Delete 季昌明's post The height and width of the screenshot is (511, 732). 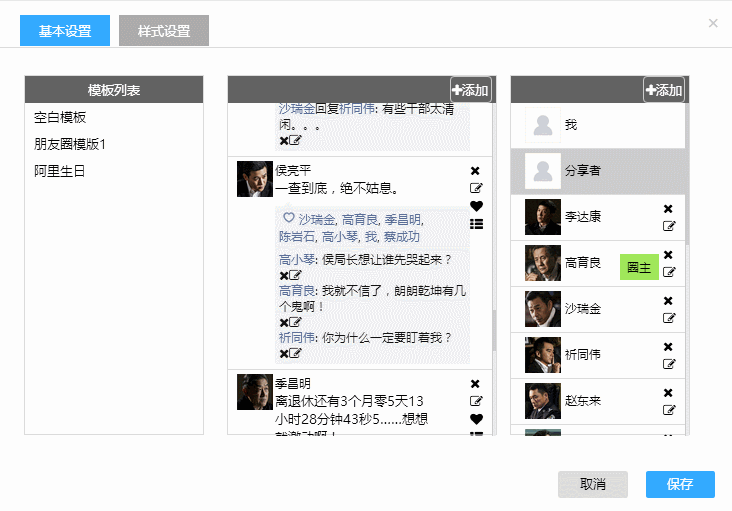[475, 384]
